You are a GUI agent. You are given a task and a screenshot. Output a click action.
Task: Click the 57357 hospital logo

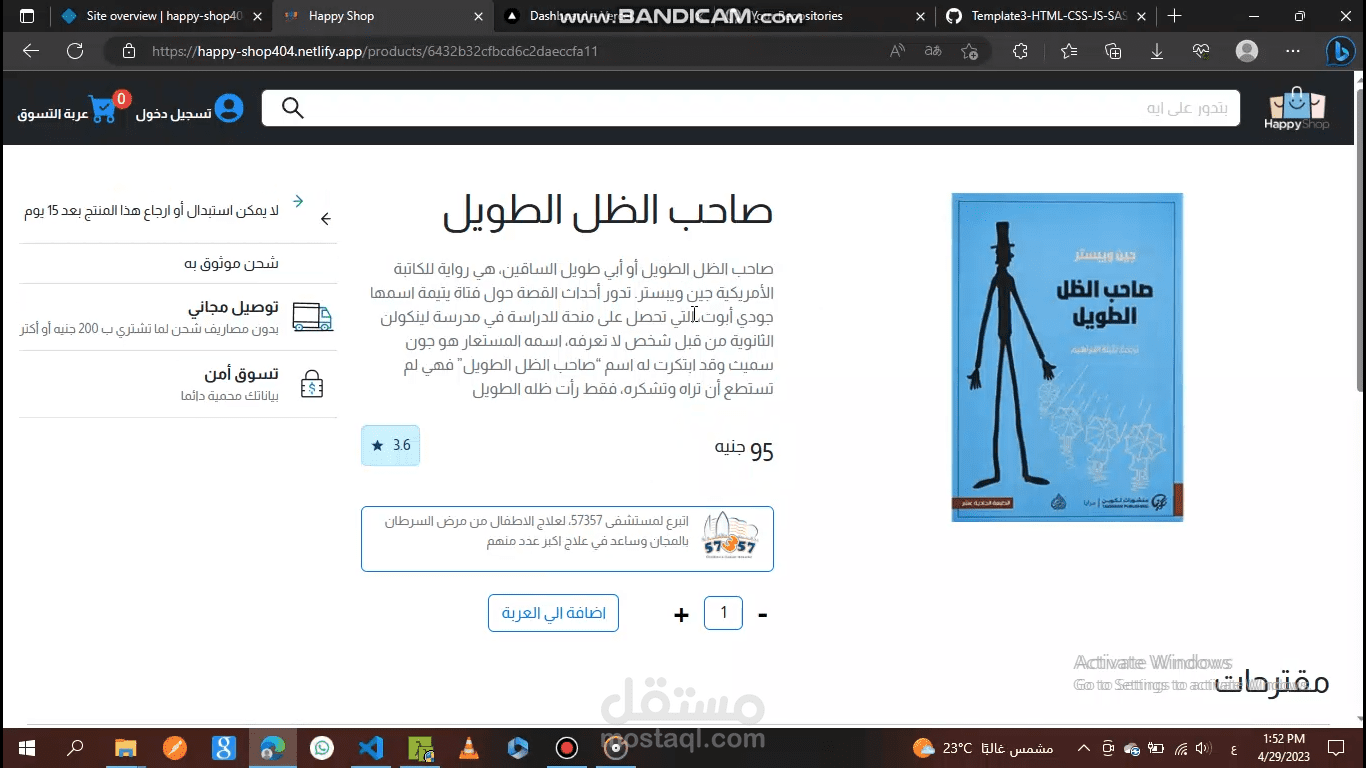pos(730,536)
